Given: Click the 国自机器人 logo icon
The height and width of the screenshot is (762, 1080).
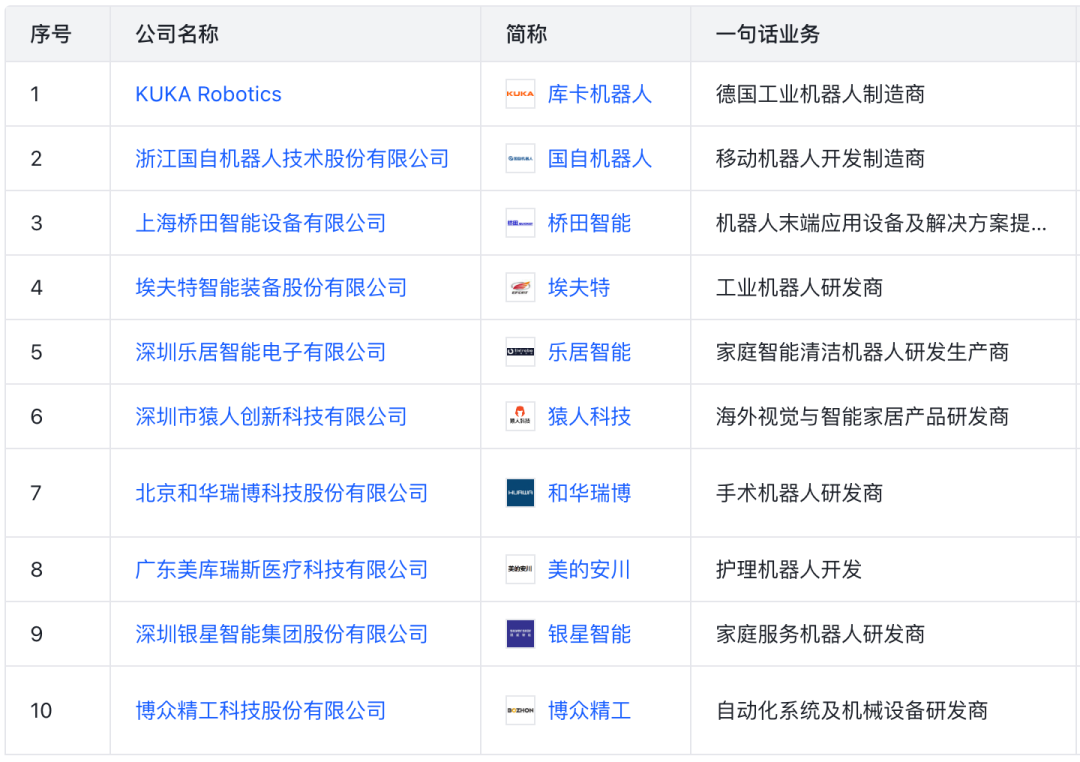Looking at the screenshot, I should pos(520,158).
